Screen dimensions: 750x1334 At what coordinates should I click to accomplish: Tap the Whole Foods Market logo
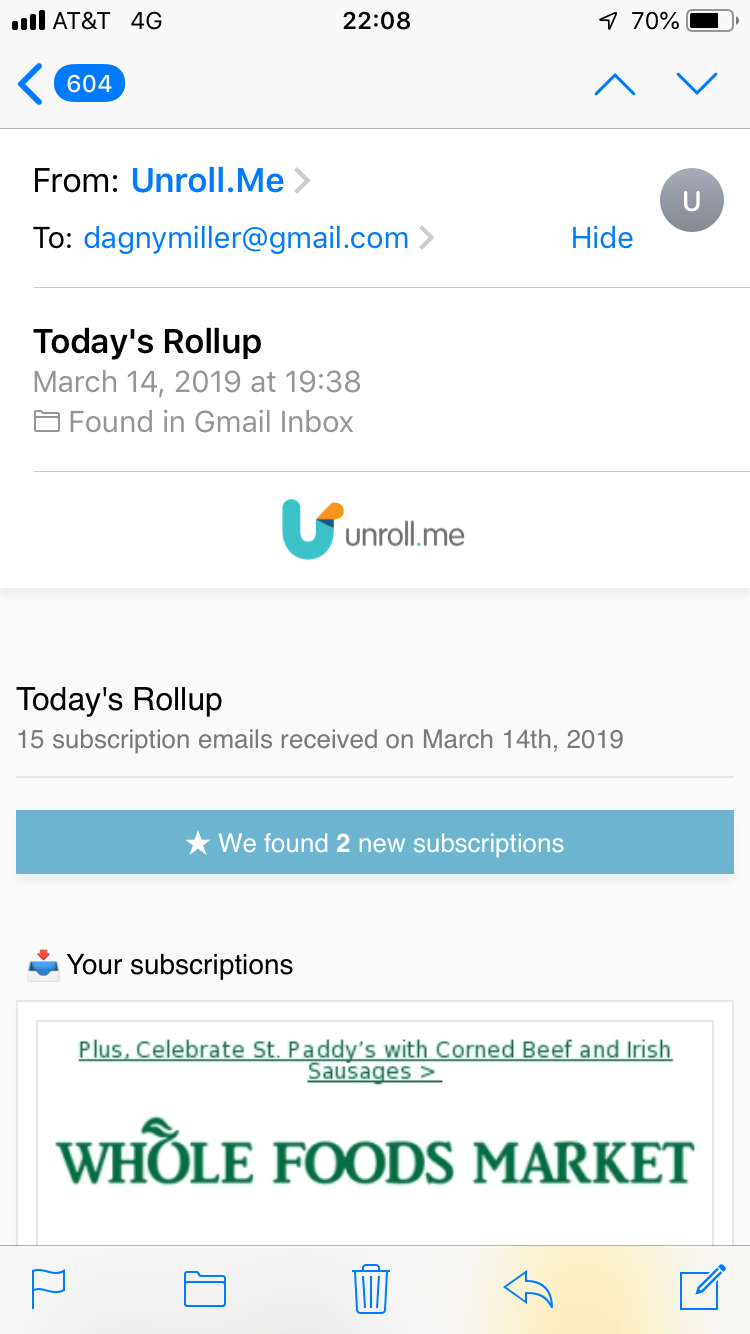(375, 1160)
